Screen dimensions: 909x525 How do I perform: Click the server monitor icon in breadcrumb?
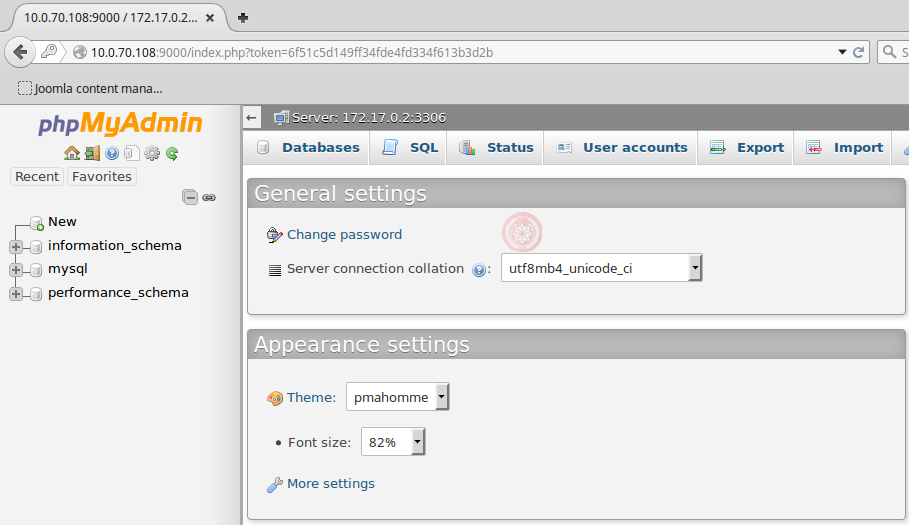tap(281, 118)
